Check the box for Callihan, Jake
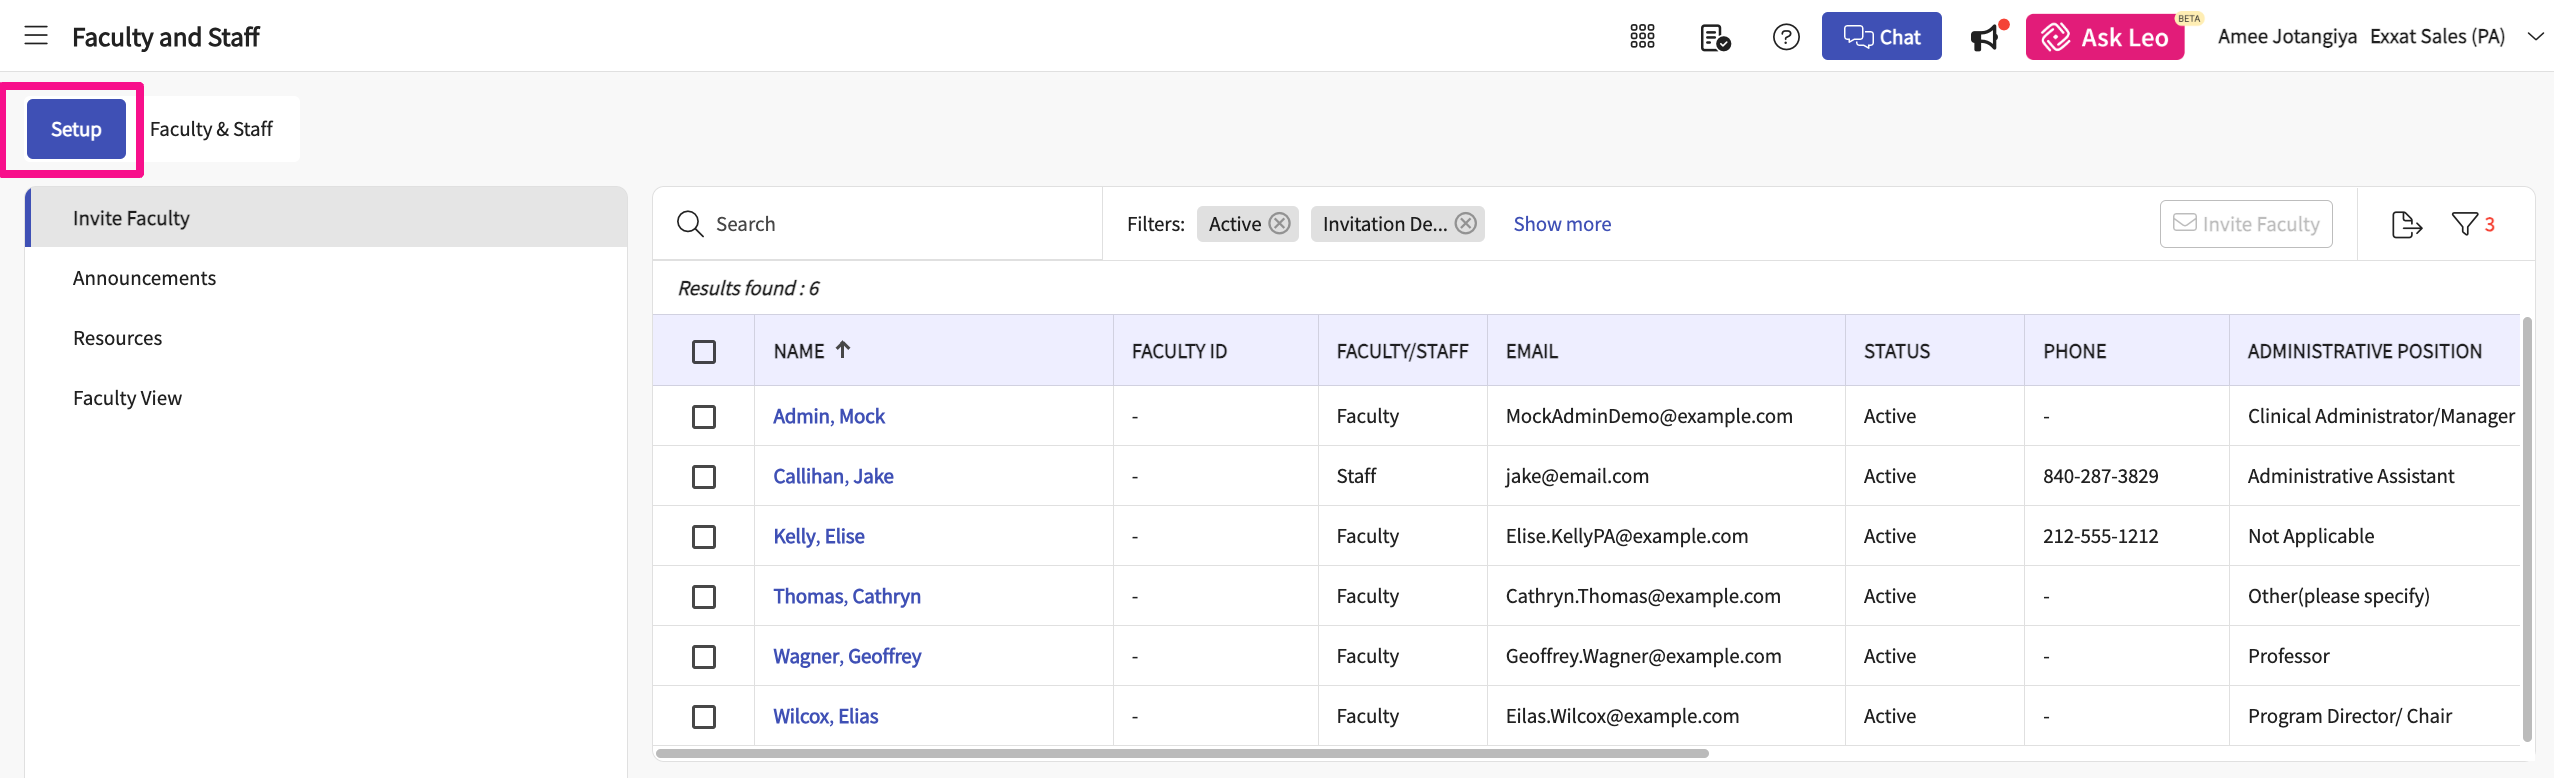 coord(704,477)
